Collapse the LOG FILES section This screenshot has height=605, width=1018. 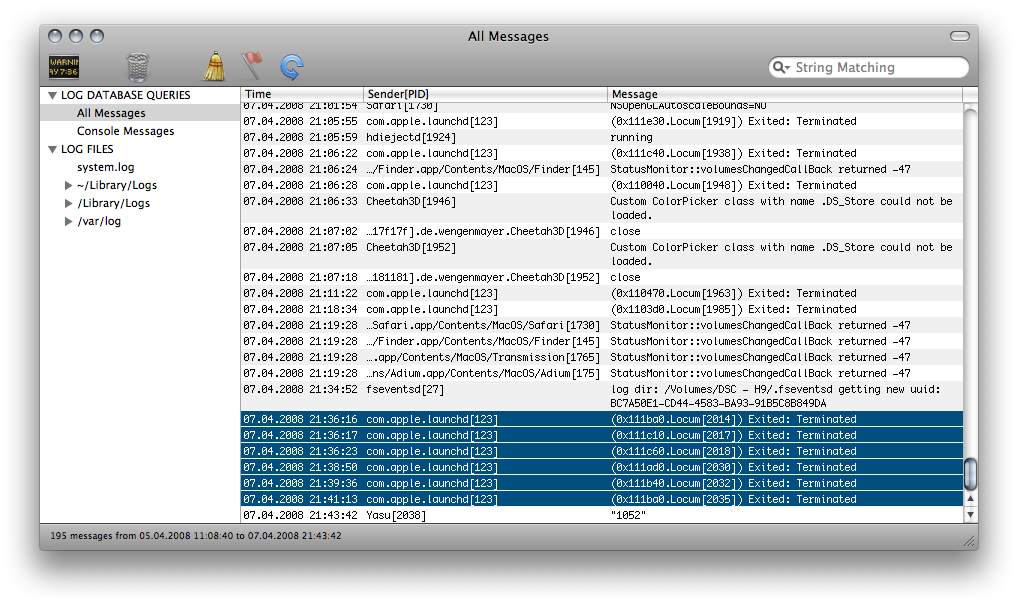[52, 149]
